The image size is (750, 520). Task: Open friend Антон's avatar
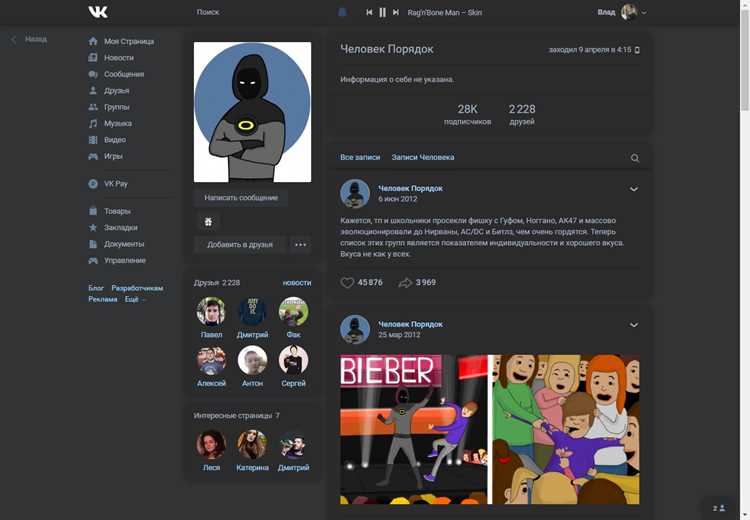pyautogui.click(x=252, y=360)
